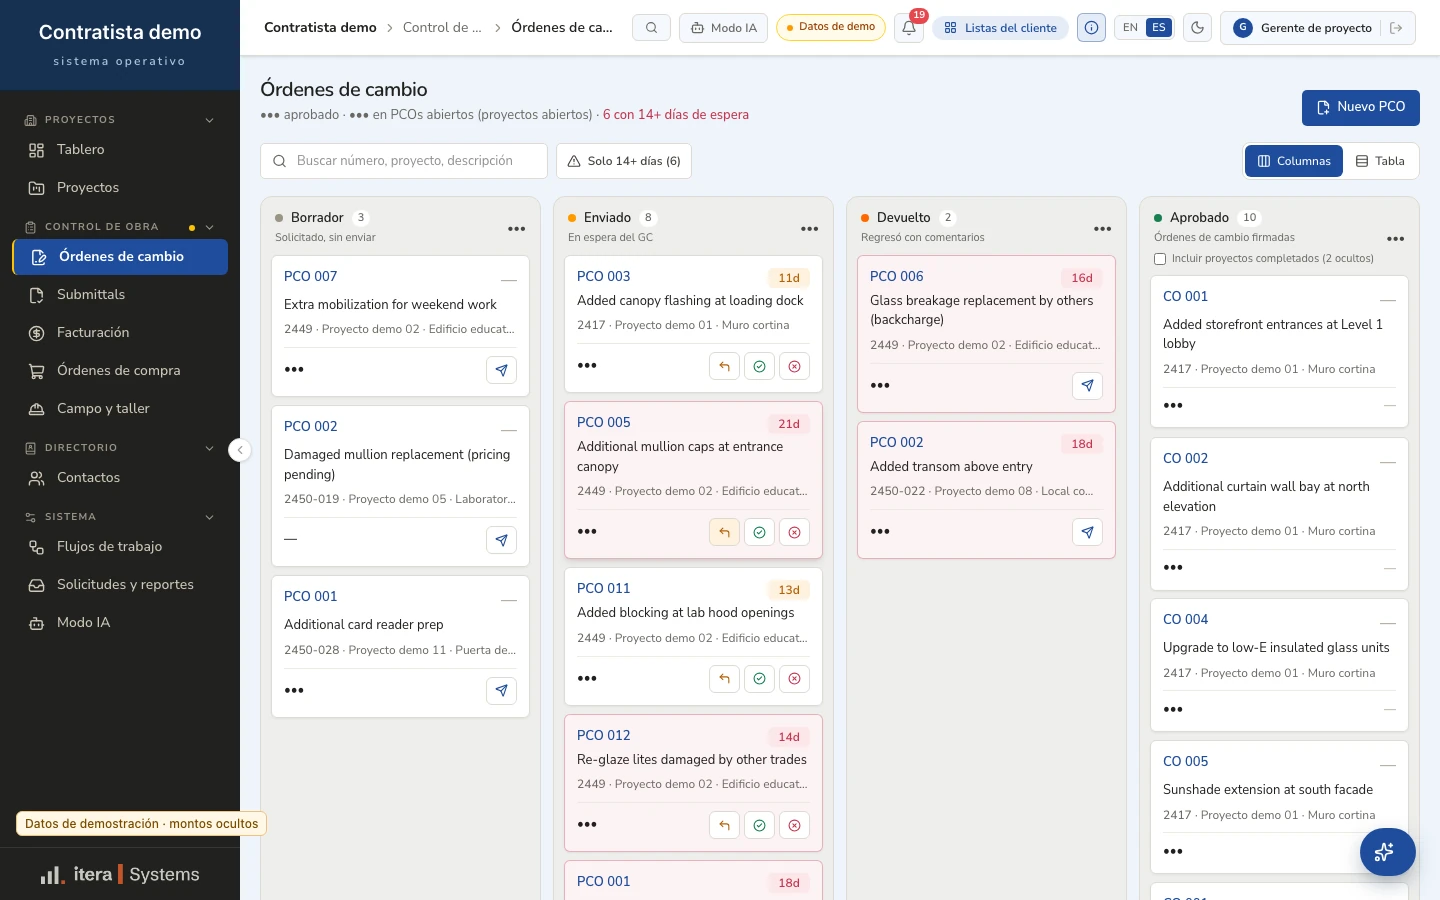Open Listas del cliente
The width and height of the screenshot is (1440, 900).
[1000, 28]
